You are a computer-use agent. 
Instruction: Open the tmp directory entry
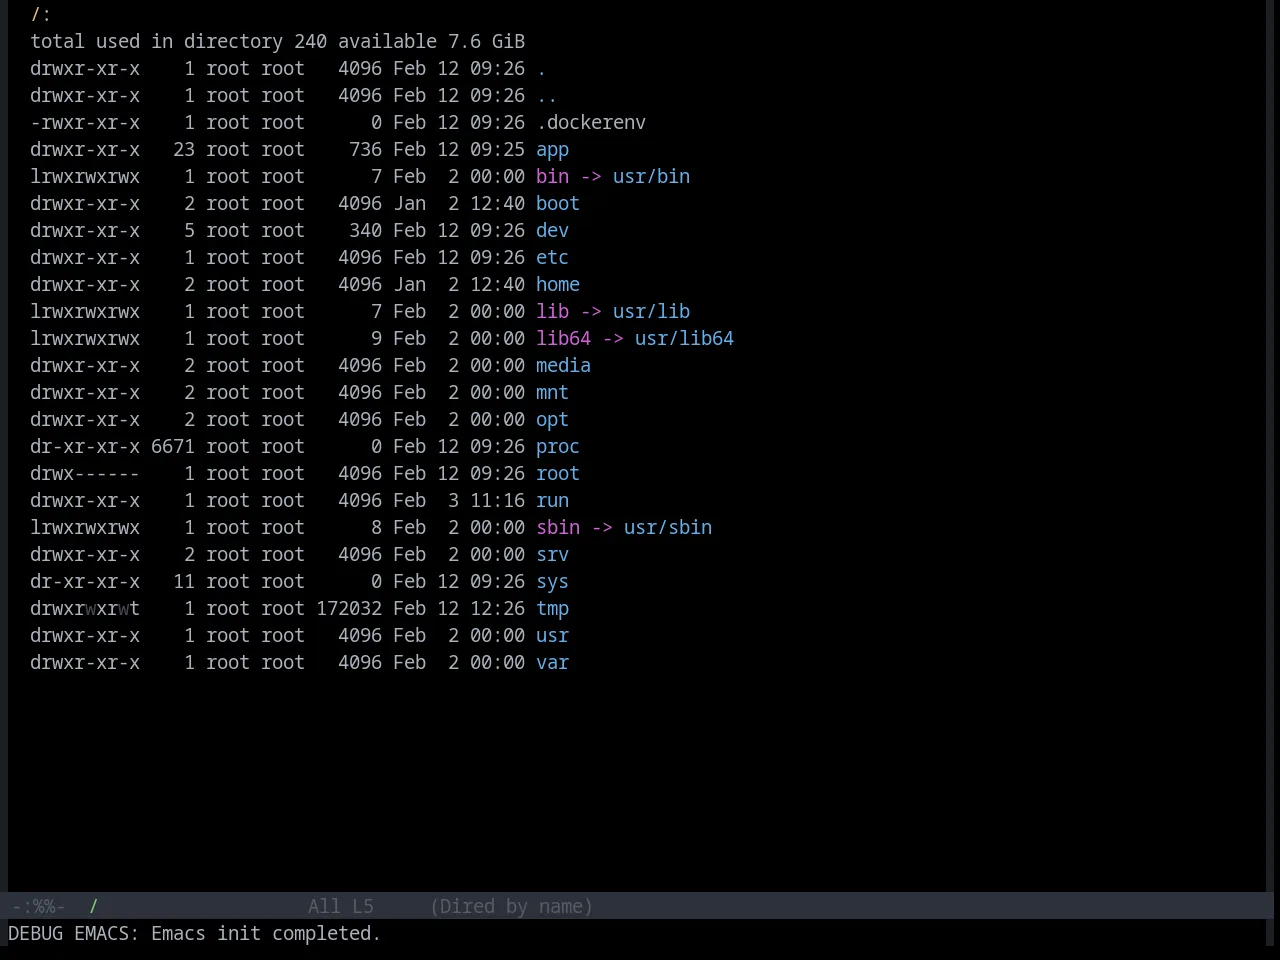(552, 609)
